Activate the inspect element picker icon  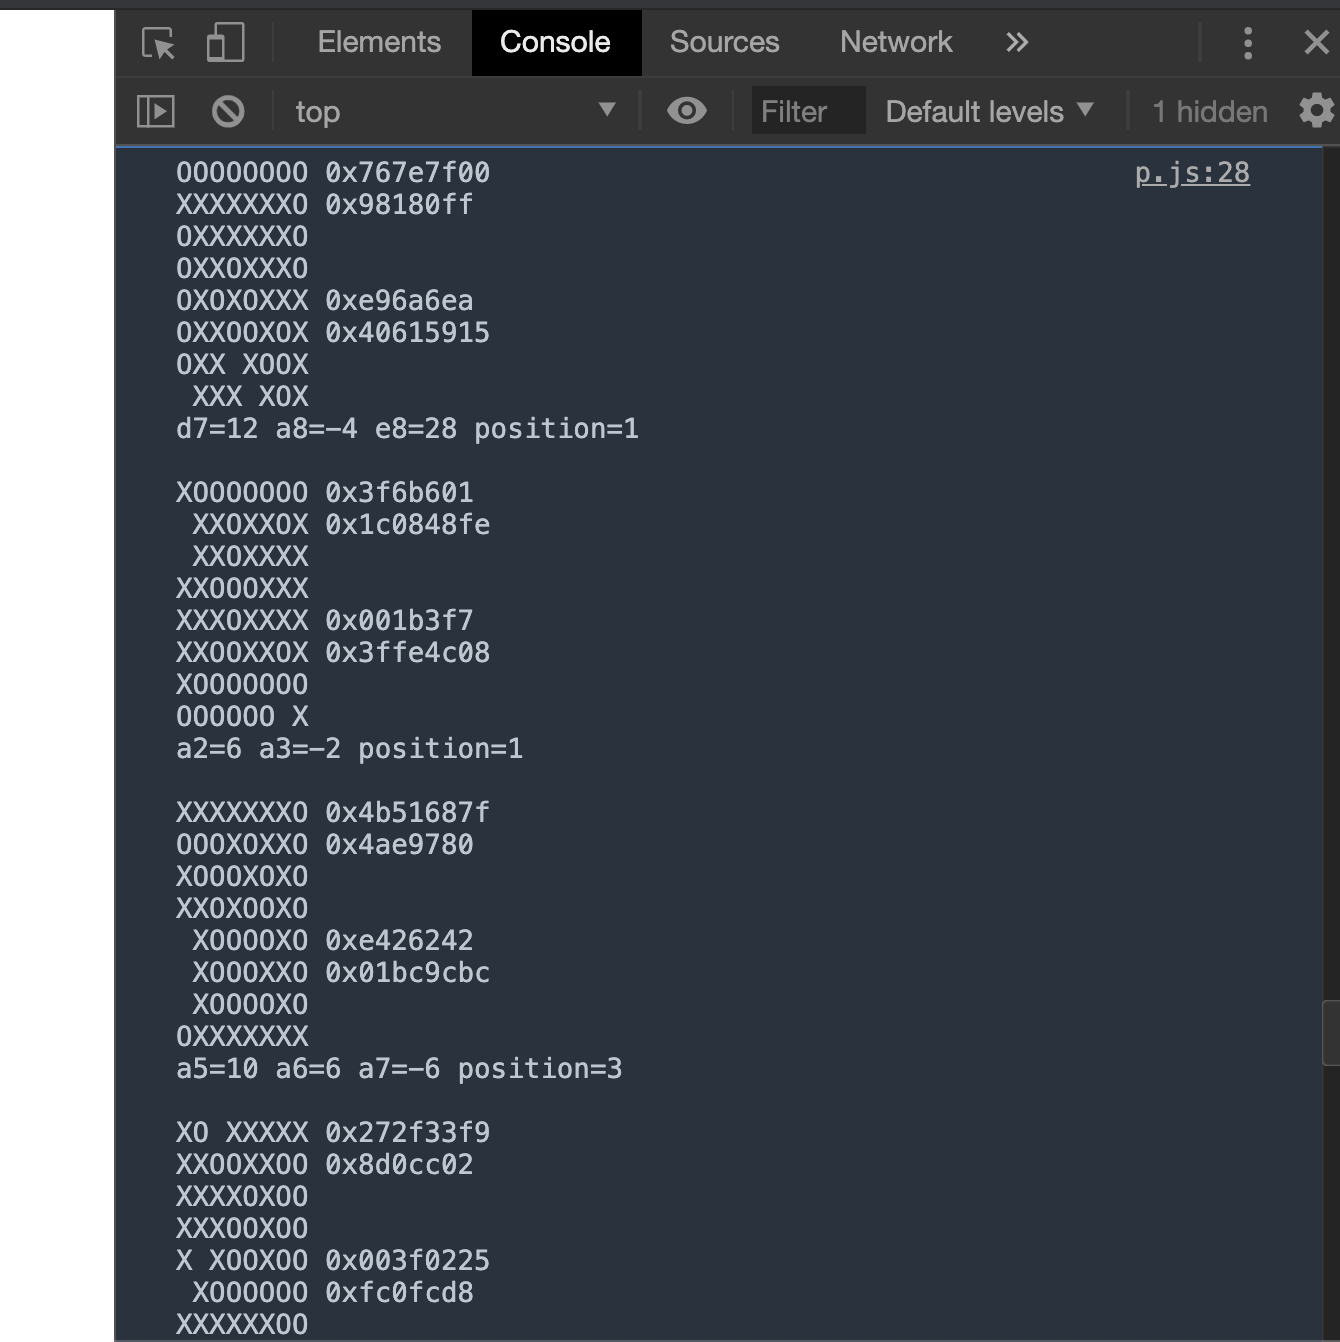158,43
